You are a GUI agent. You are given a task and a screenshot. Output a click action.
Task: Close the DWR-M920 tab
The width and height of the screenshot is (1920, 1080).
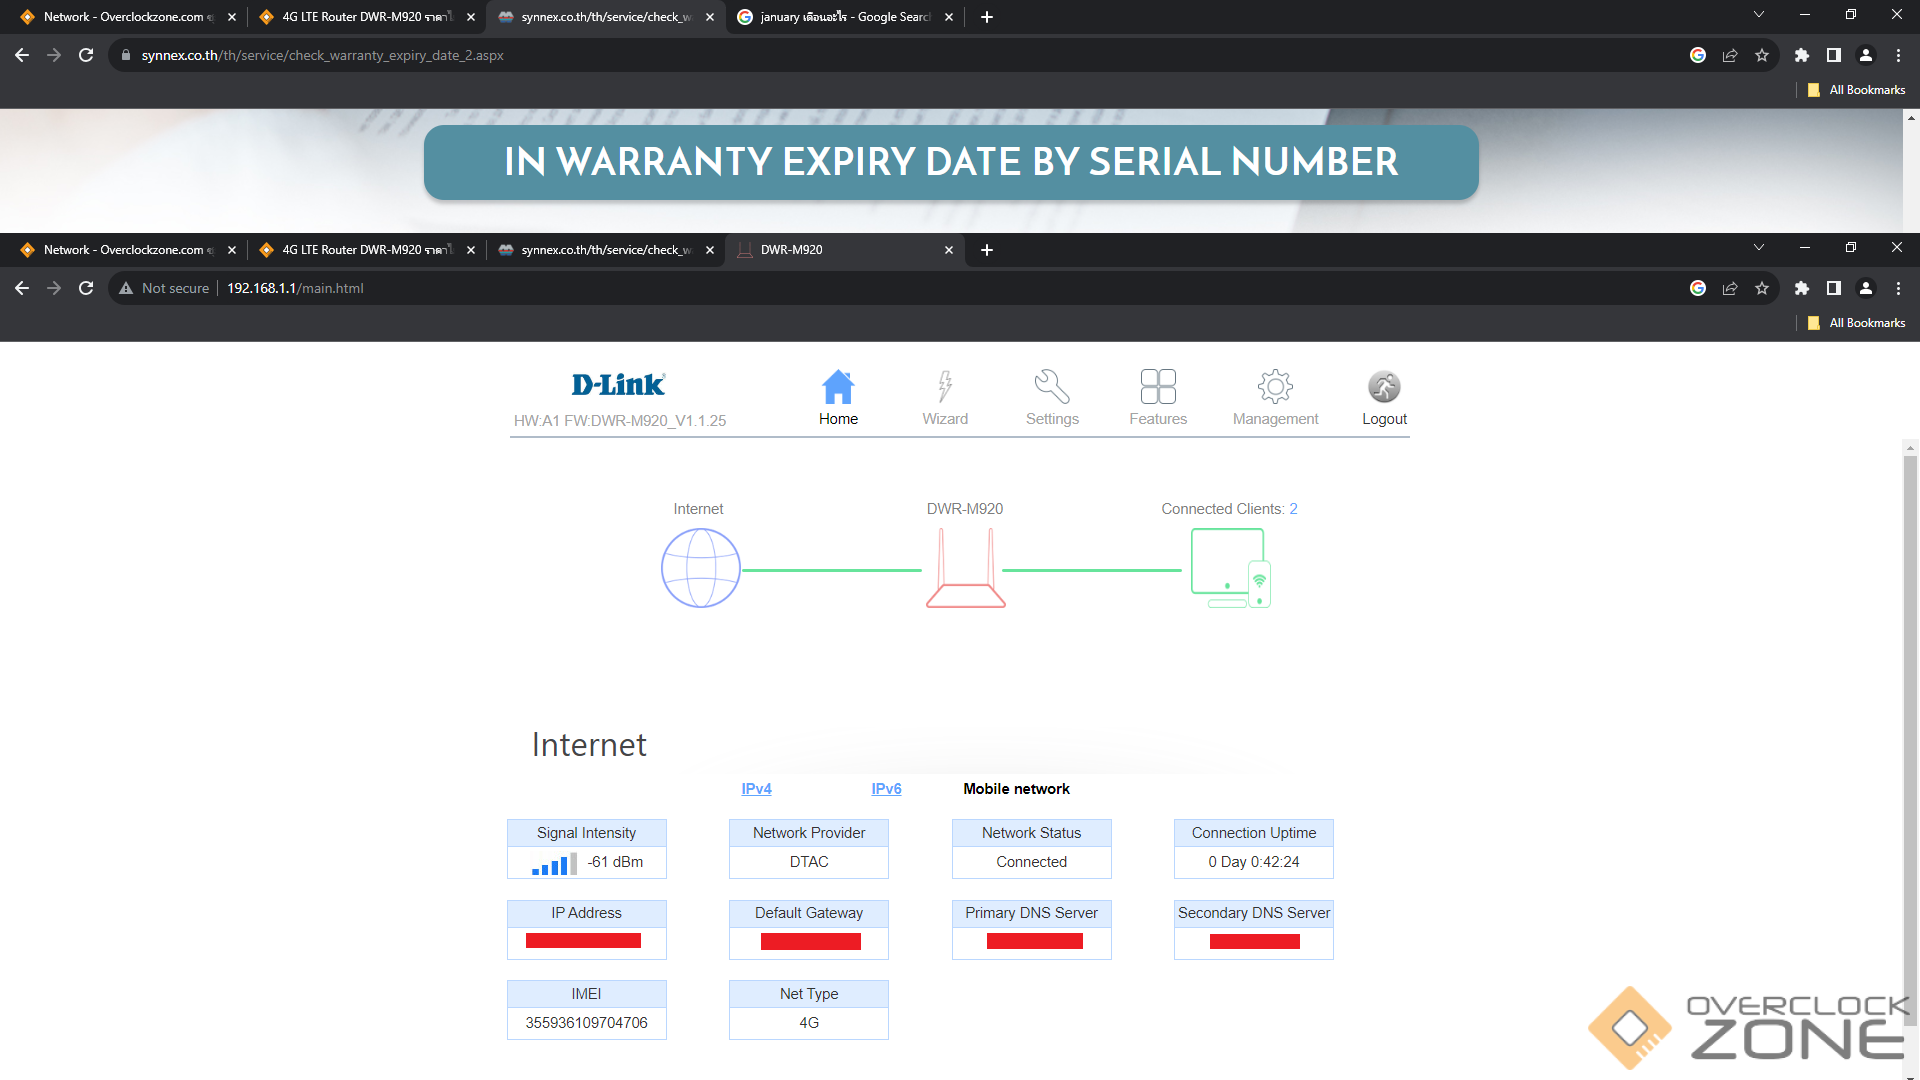(x=949, y=250)
